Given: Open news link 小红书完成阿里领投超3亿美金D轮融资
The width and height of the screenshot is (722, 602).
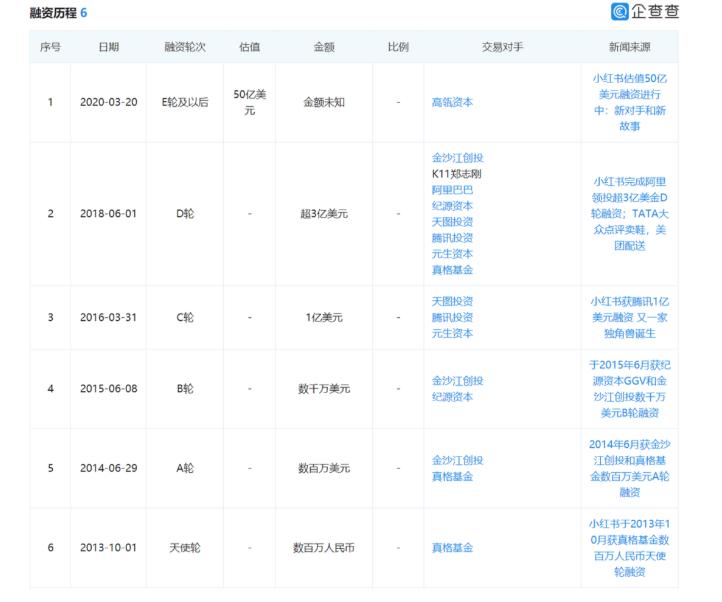Looking at the screenshot, I should click(629, 214).
